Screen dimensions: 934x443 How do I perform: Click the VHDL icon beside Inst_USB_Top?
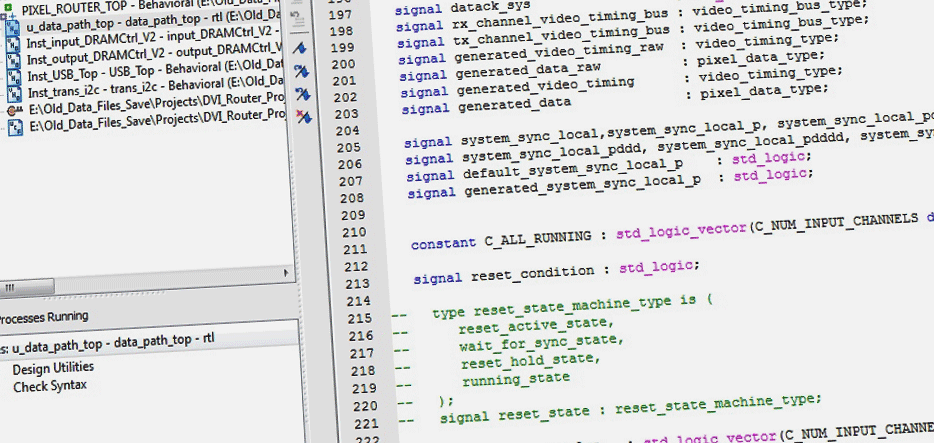pyautogui.click(x=16, y=76)
